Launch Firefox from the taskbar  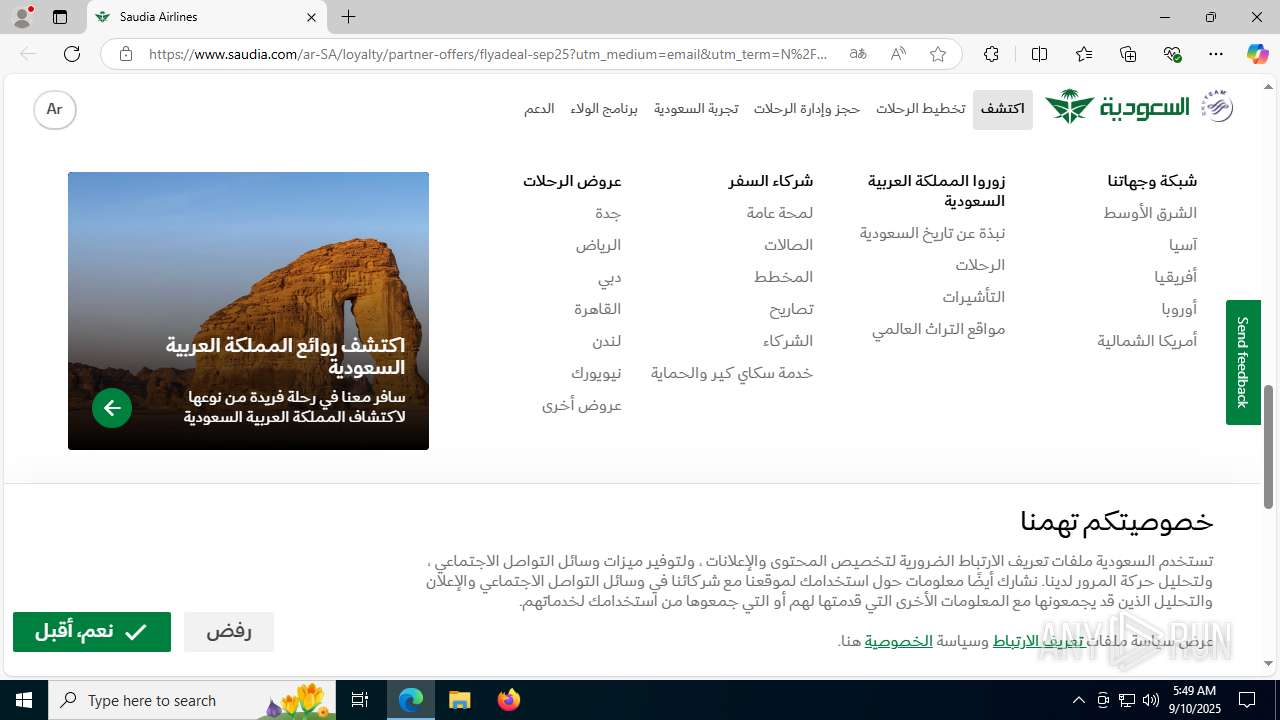tap(509, 700)
